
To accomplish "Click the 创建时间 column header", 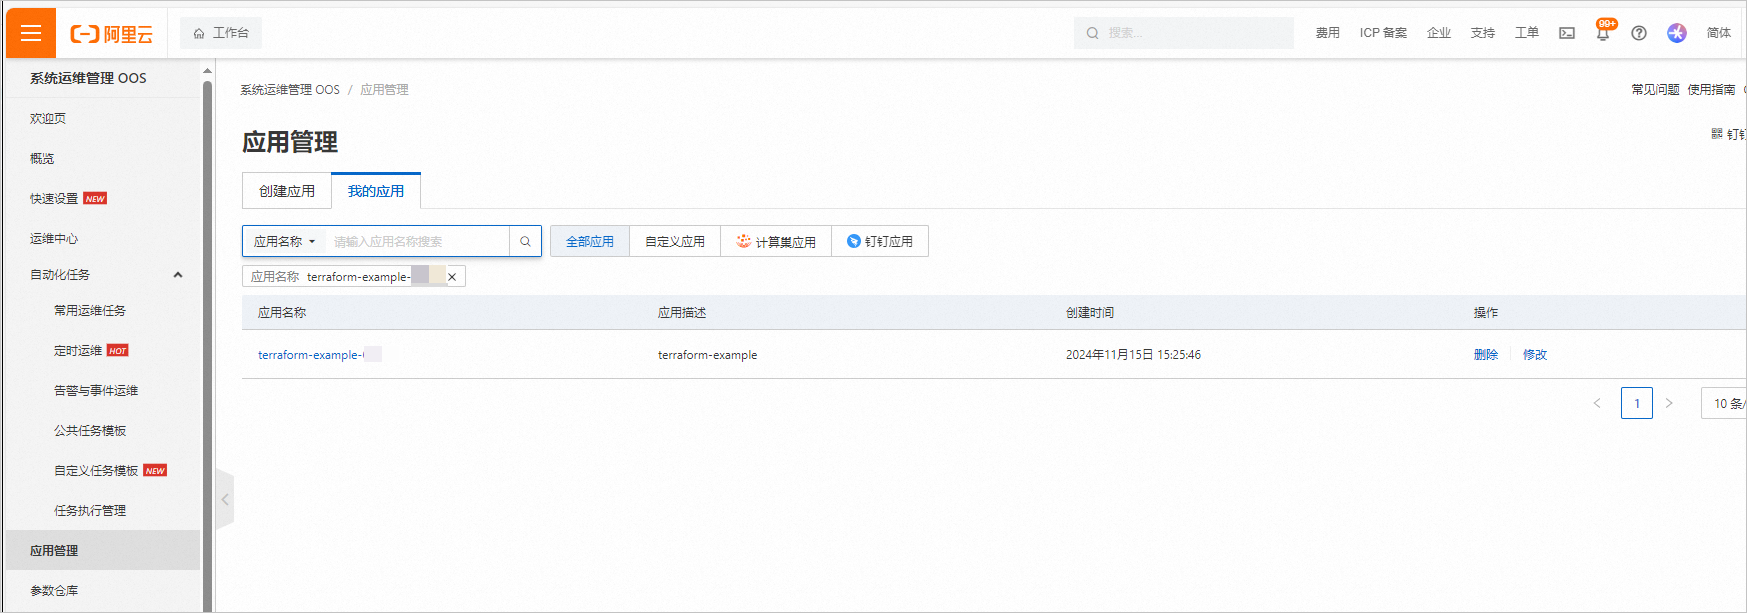I will pyautogui.click(x=1090, y=313).
